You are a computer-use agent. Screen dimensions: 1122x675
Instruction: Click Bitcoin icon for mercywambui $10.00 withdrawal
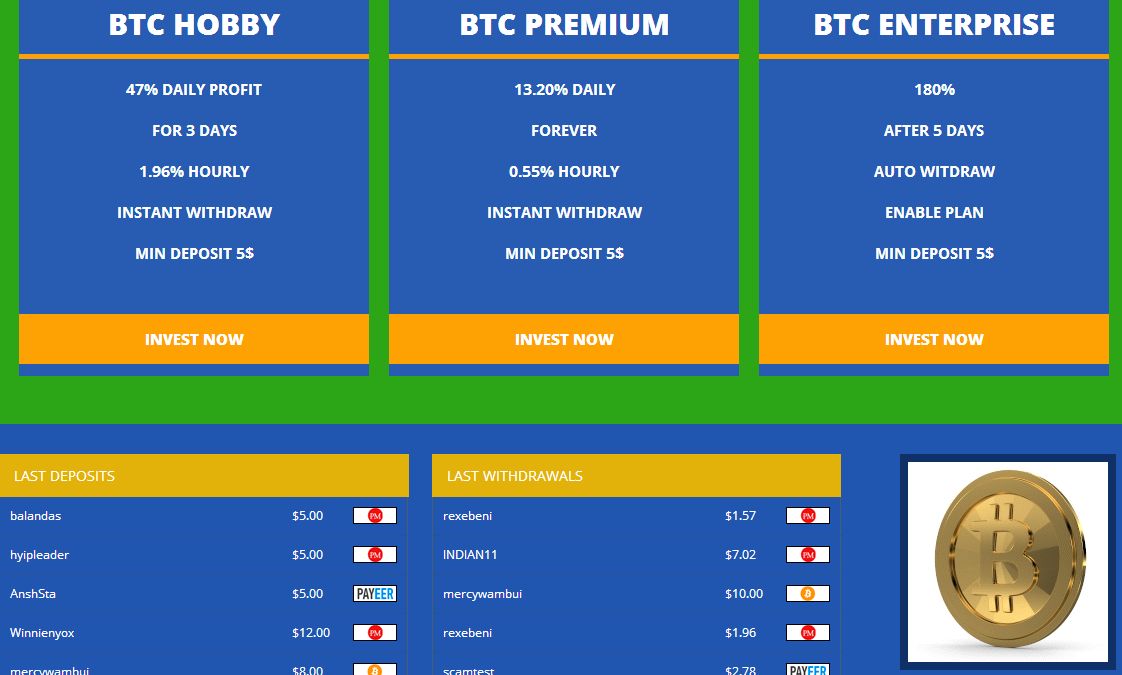[x=808, y=594]
